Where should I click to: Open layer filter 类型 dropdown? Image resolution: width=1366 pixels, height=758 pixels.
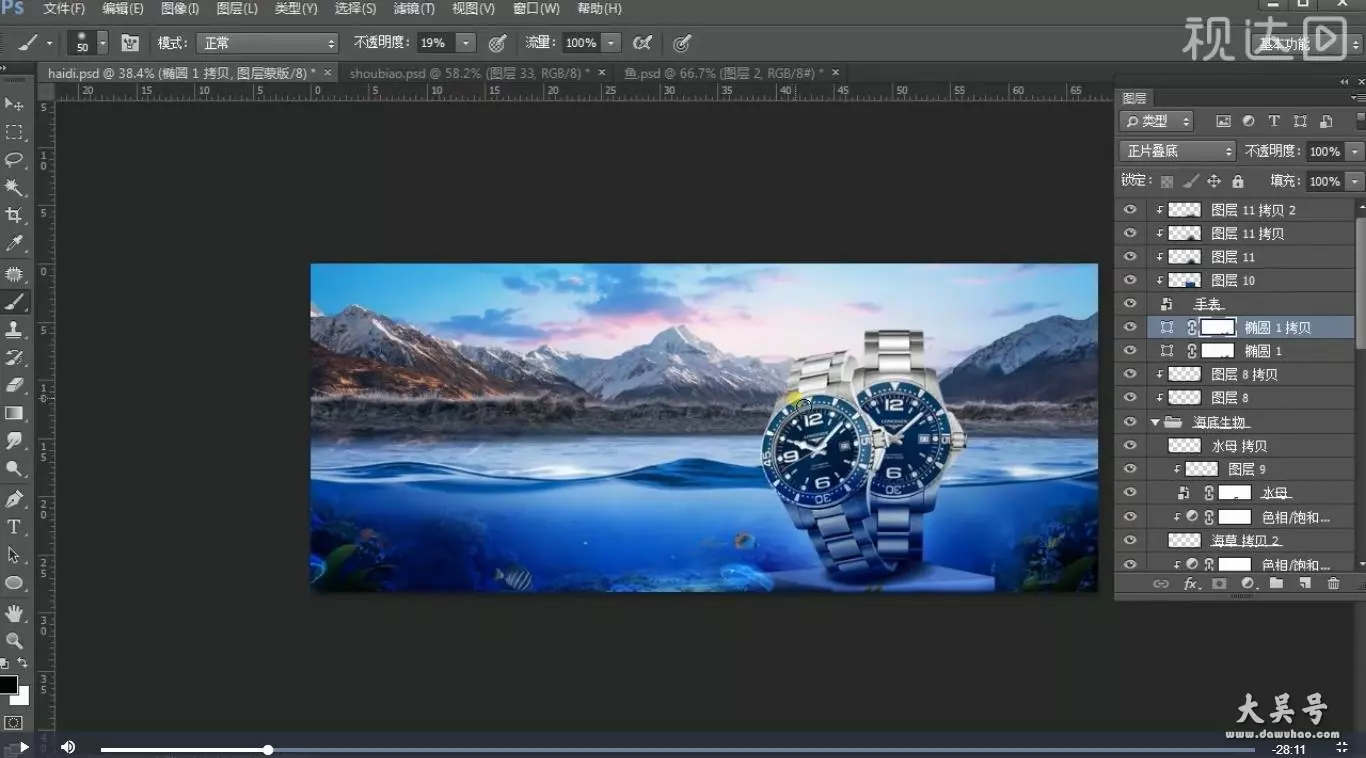(1157, 121)
